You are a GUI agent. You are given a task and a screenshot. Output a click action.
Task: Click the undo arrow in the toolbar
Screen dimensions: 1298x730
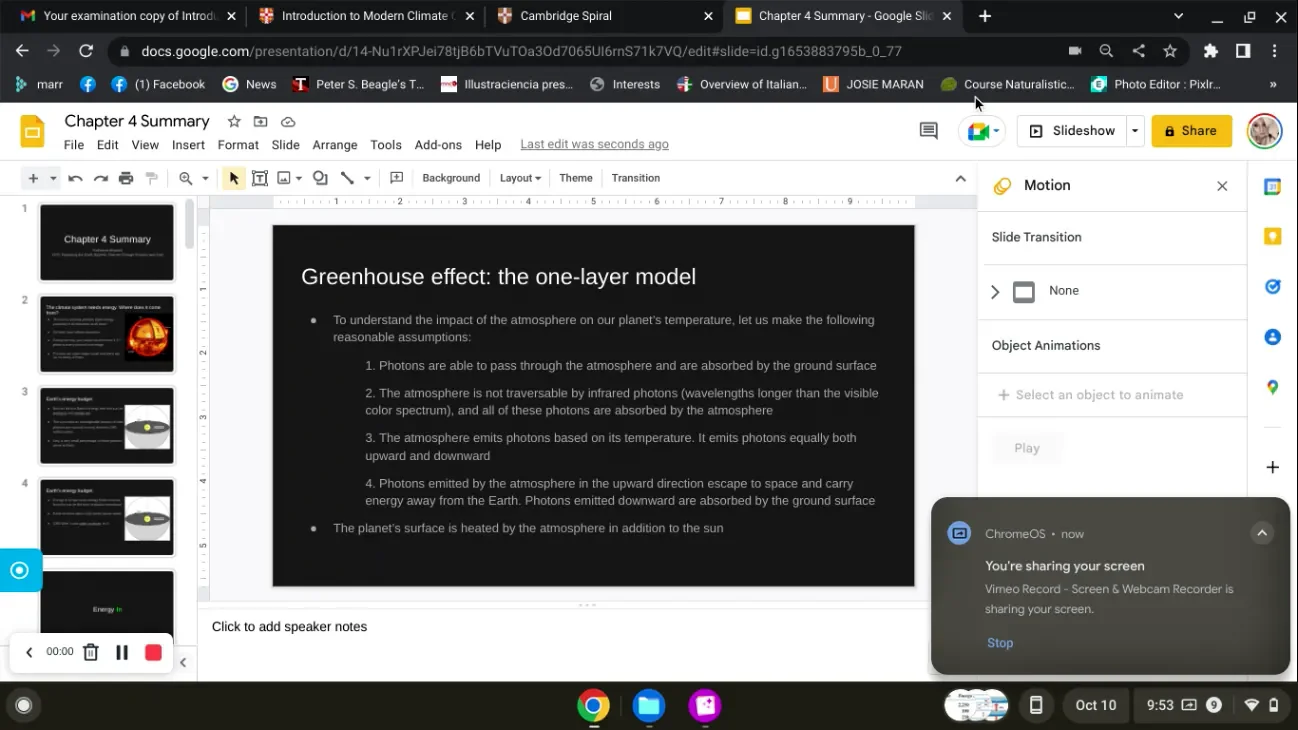point(75,178)
